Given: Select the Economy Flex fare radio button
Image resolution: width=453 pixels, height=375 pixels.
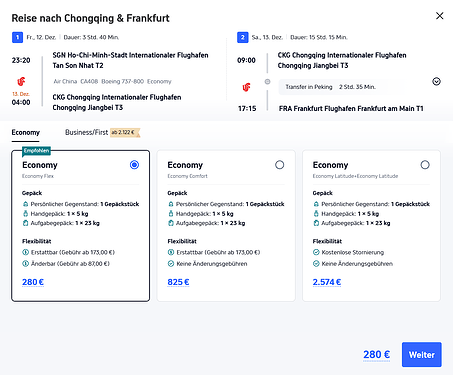Looking at the screenshot, I should point(134,165).
